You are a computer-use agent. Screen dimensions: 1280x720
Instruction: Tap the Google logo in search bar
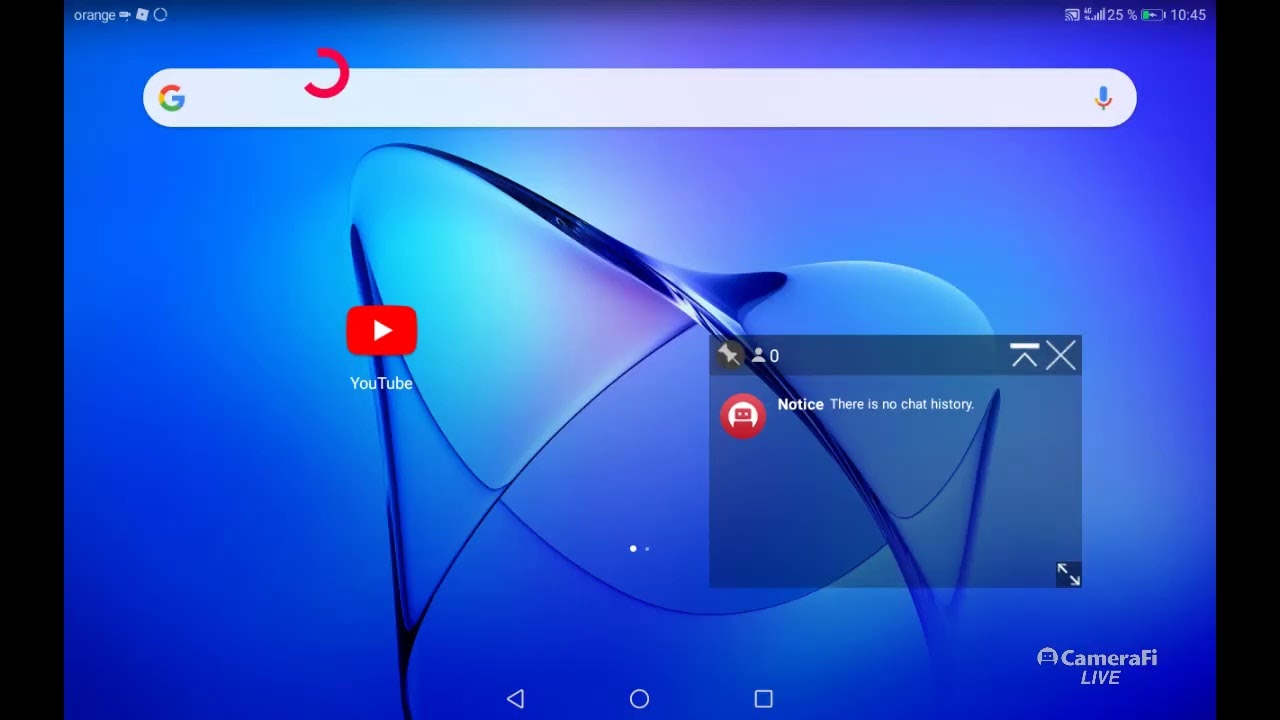172,98
